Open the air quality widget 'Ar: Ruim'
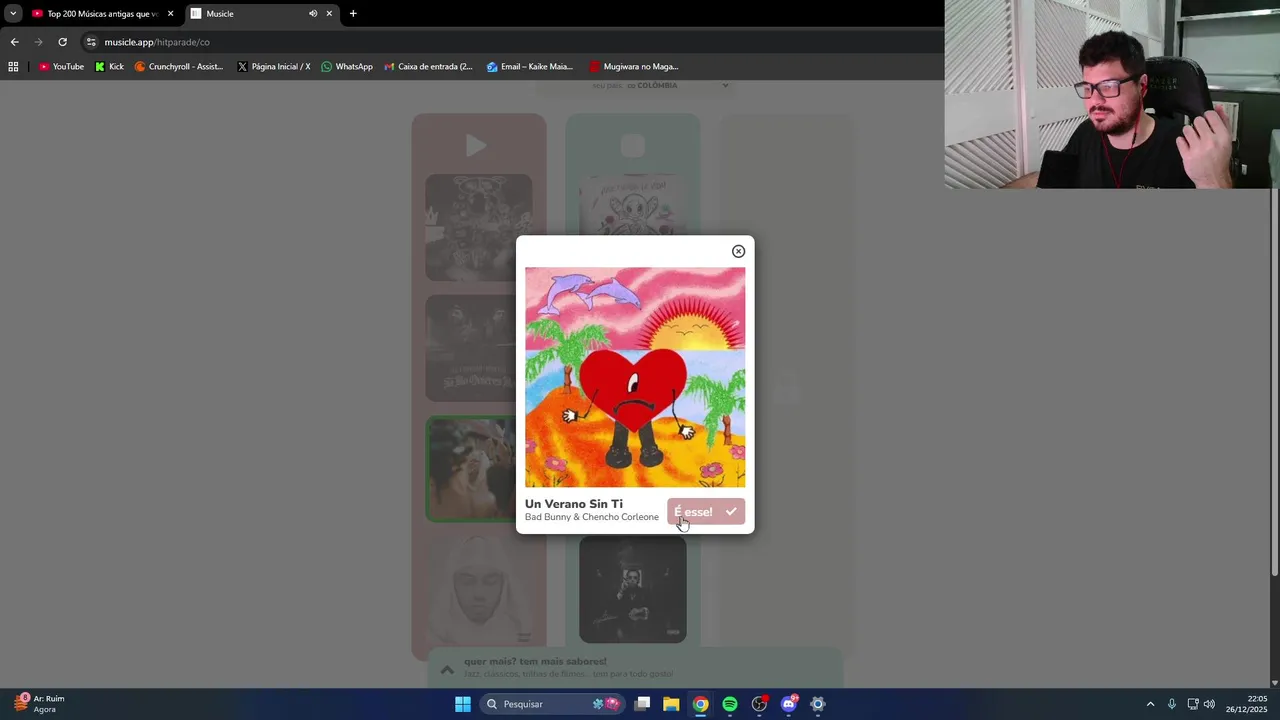Viewport: 1280px width, 720px height. click(40, 704)
